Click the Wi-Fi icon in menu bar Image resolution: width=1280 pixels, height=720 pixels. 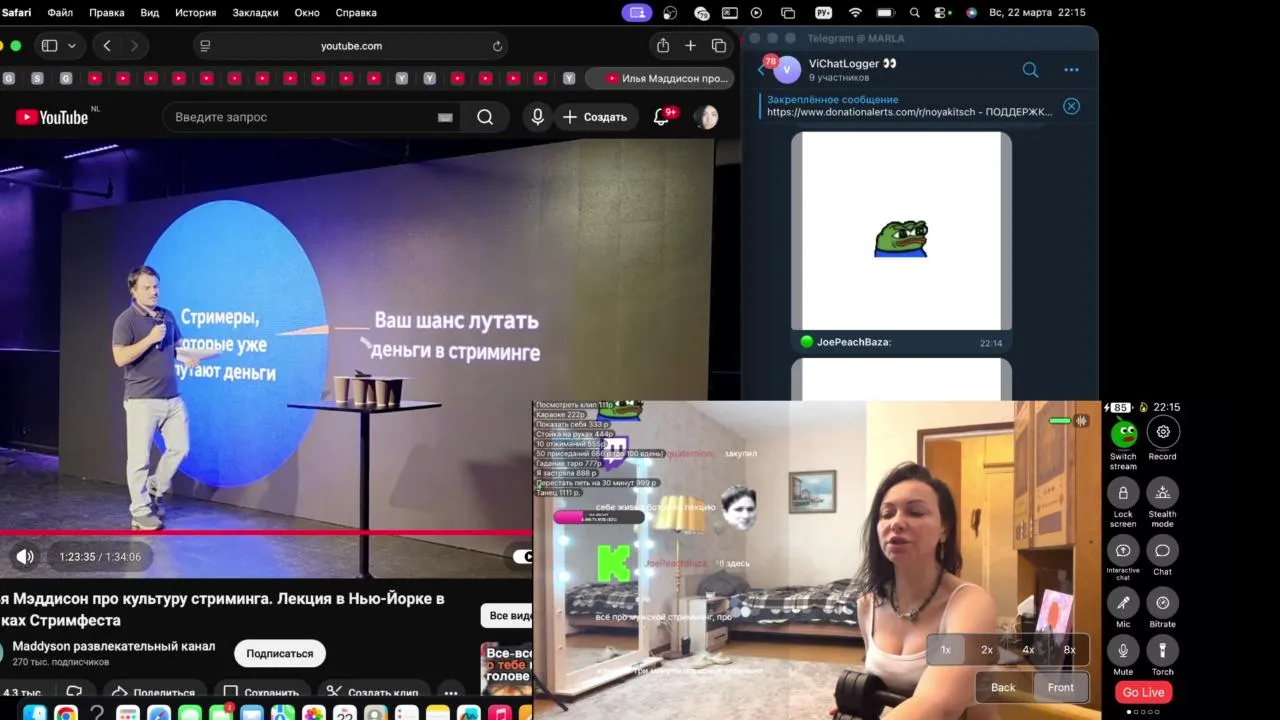tap(855, 13)
